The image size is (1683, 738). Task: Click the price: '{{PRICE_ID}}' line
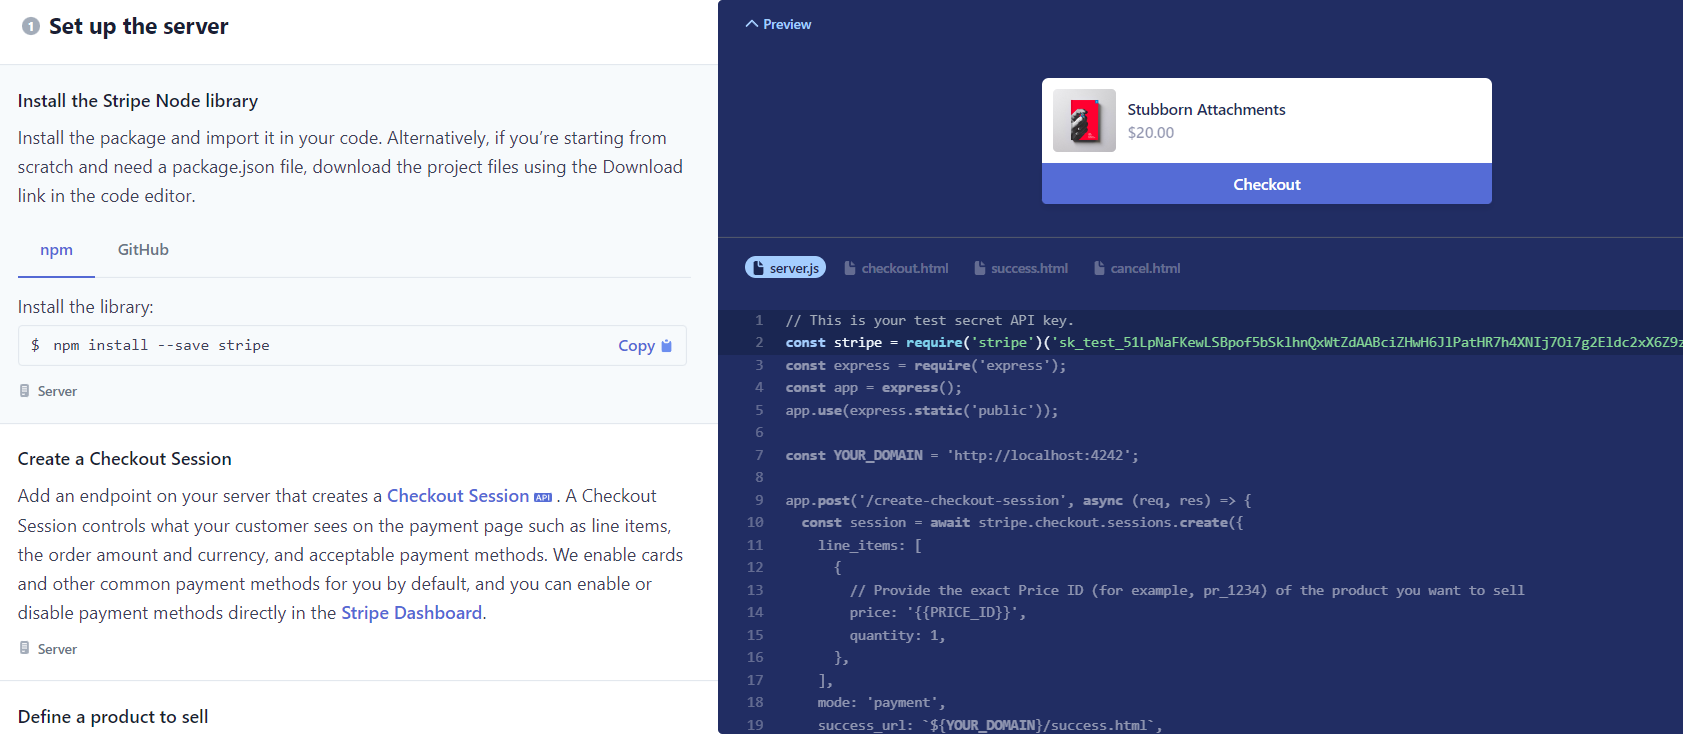(937, 613)
